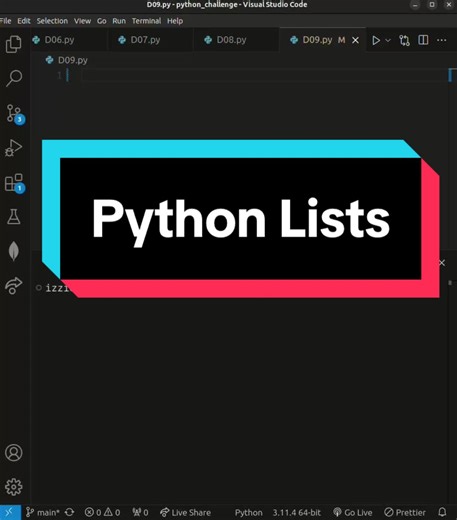Start Go Live server
Viewport: 457px width, 520px height.
(x=353, y=512)
